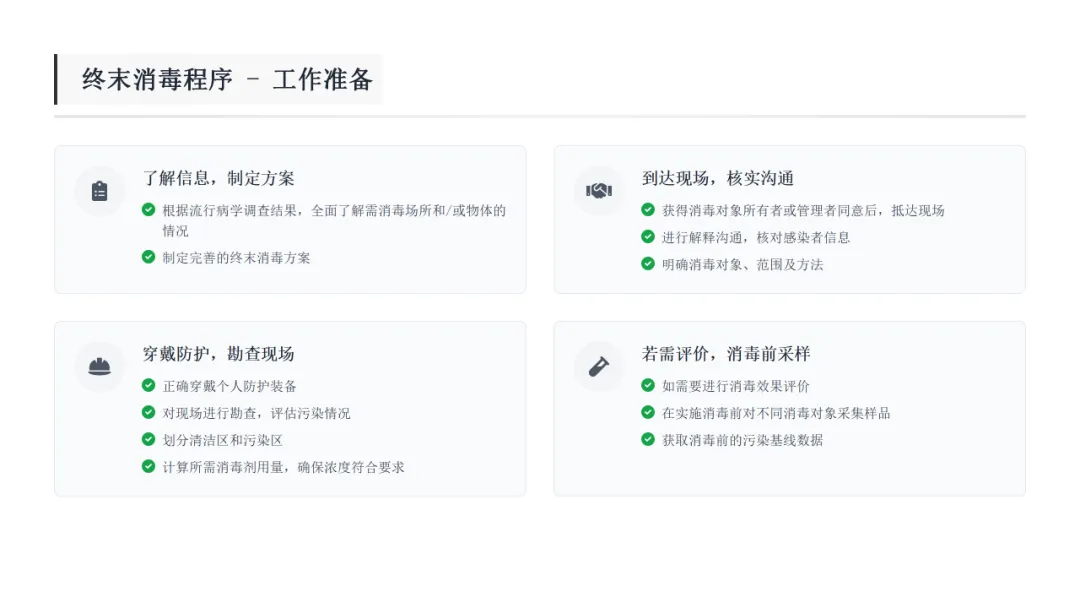Click the check mark beside 明确消毒对象、范围及方法
Image resolution: width=1080 pixels, height=608 pixels.
(x=648, y=264)
